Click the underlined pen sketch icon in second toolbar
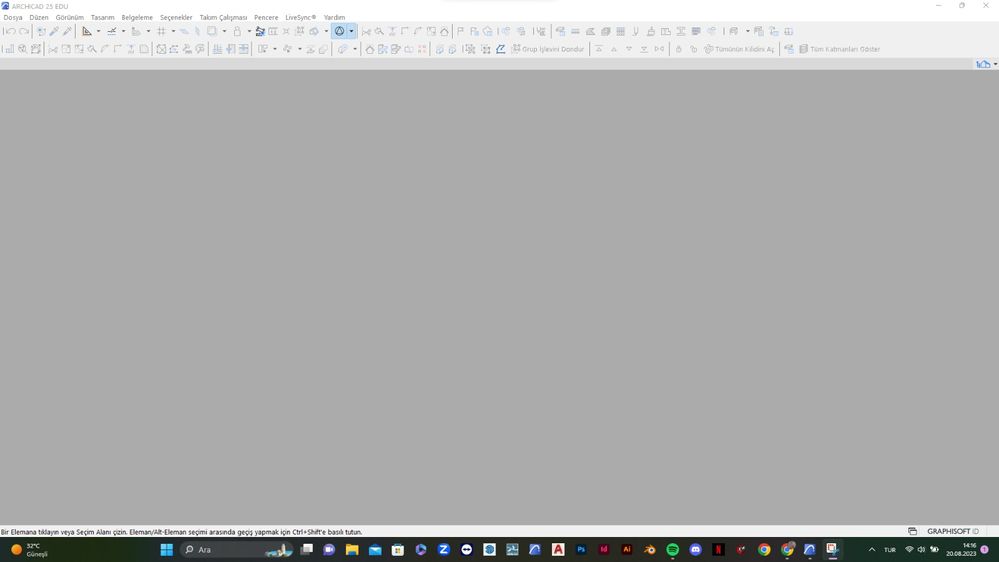This screenshot has height=562, width=999. (501, 49)
